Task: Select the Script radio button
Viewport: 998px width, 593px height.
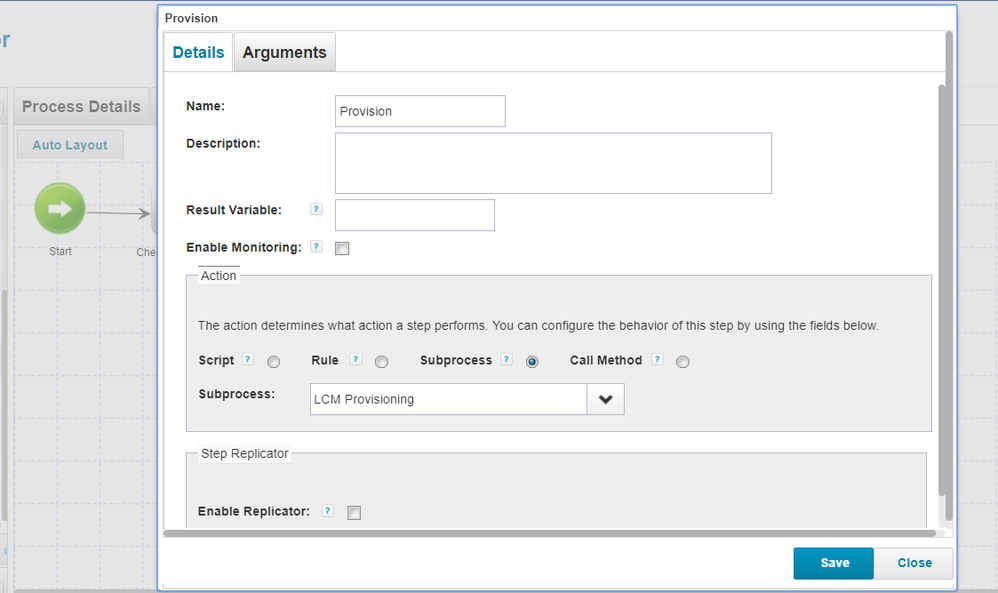Action: coord(274,362)
